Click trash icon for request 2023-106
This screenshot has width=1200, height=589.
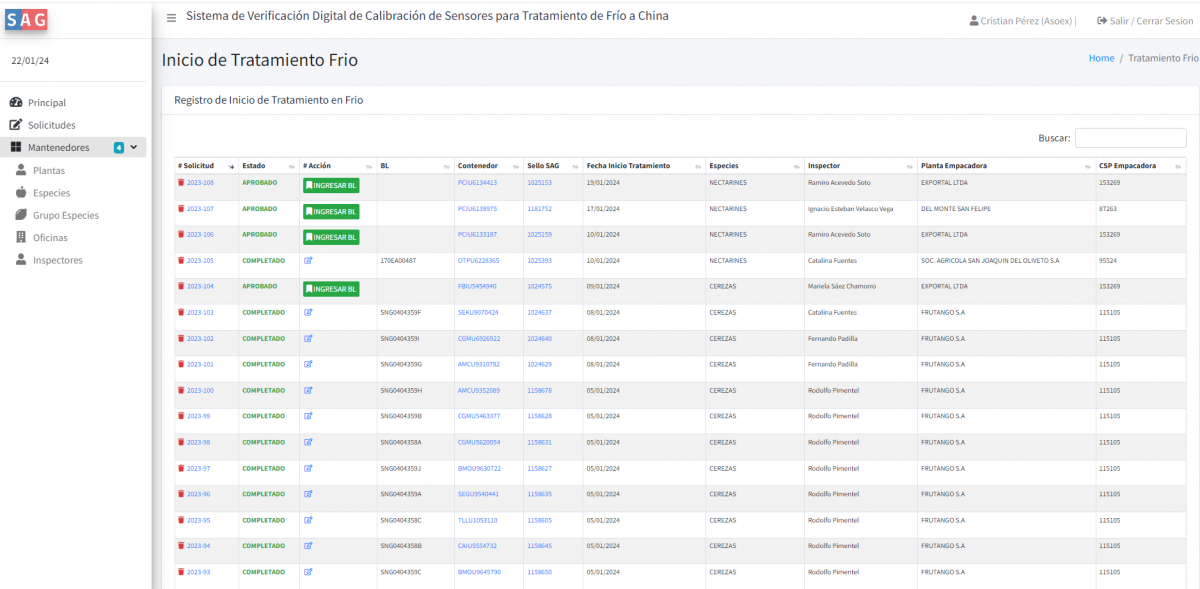[181, 235]
